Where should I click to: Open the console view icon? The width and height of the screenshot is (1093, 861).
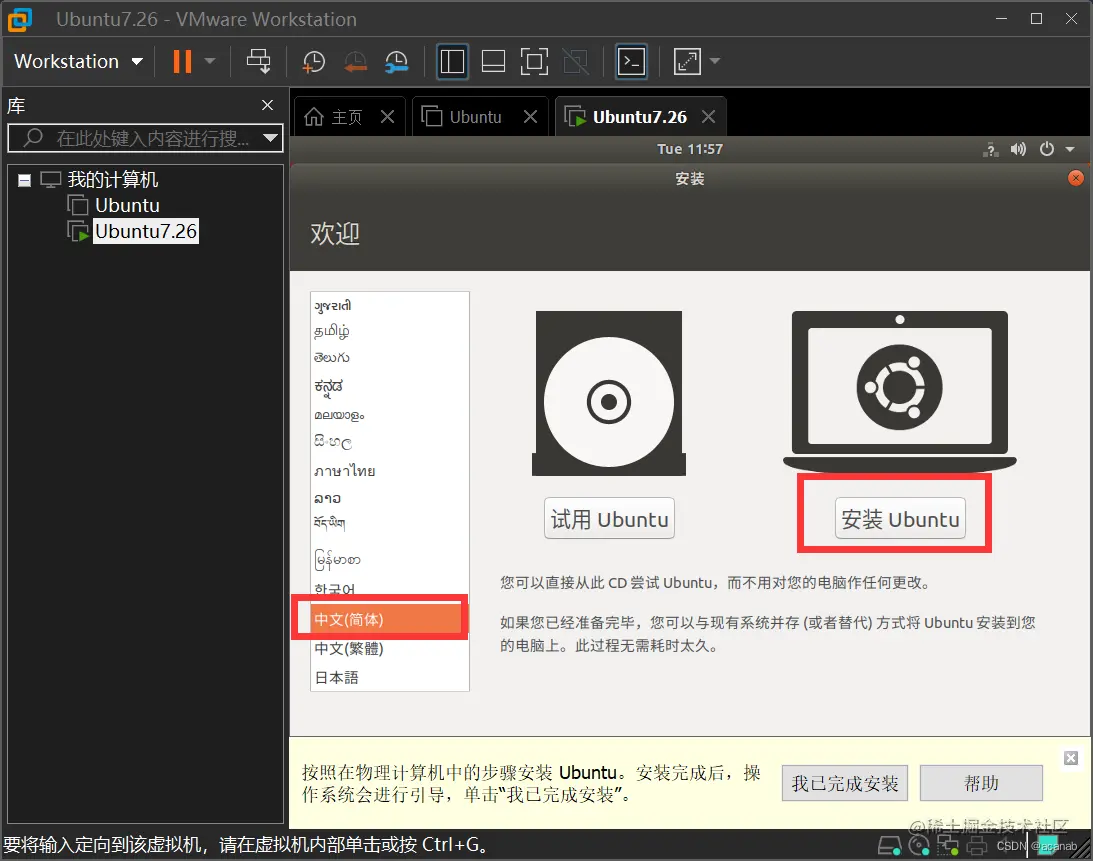click(631, 61)
